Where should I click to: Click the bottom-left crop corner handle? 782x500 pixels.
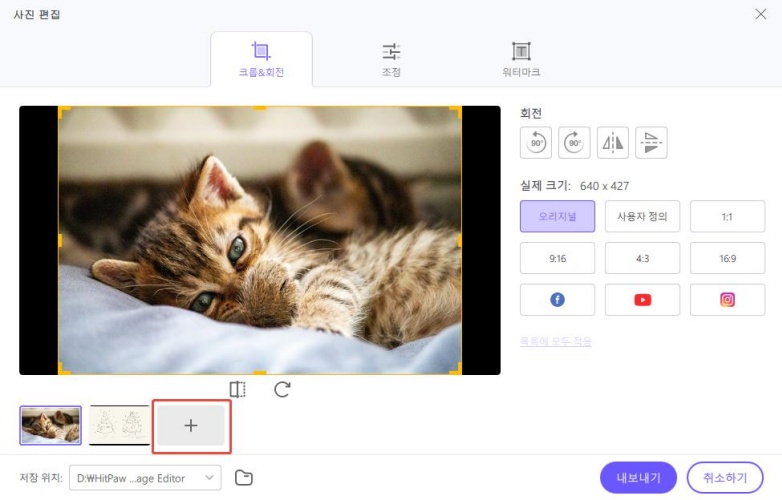click(x=64, y=368)
